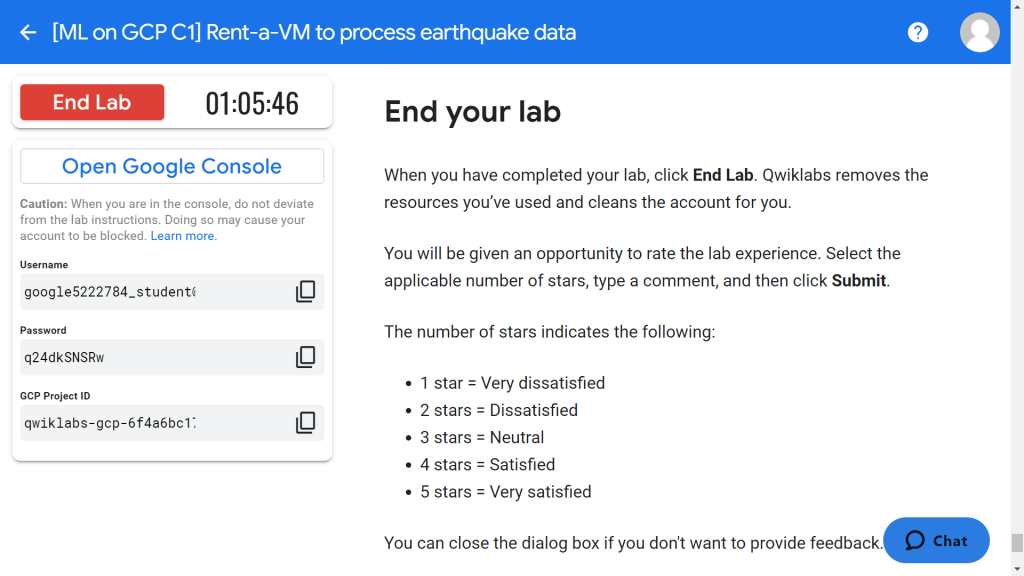
Task: Click the page scrollbar thumb
Action: tap(1017, 543)
